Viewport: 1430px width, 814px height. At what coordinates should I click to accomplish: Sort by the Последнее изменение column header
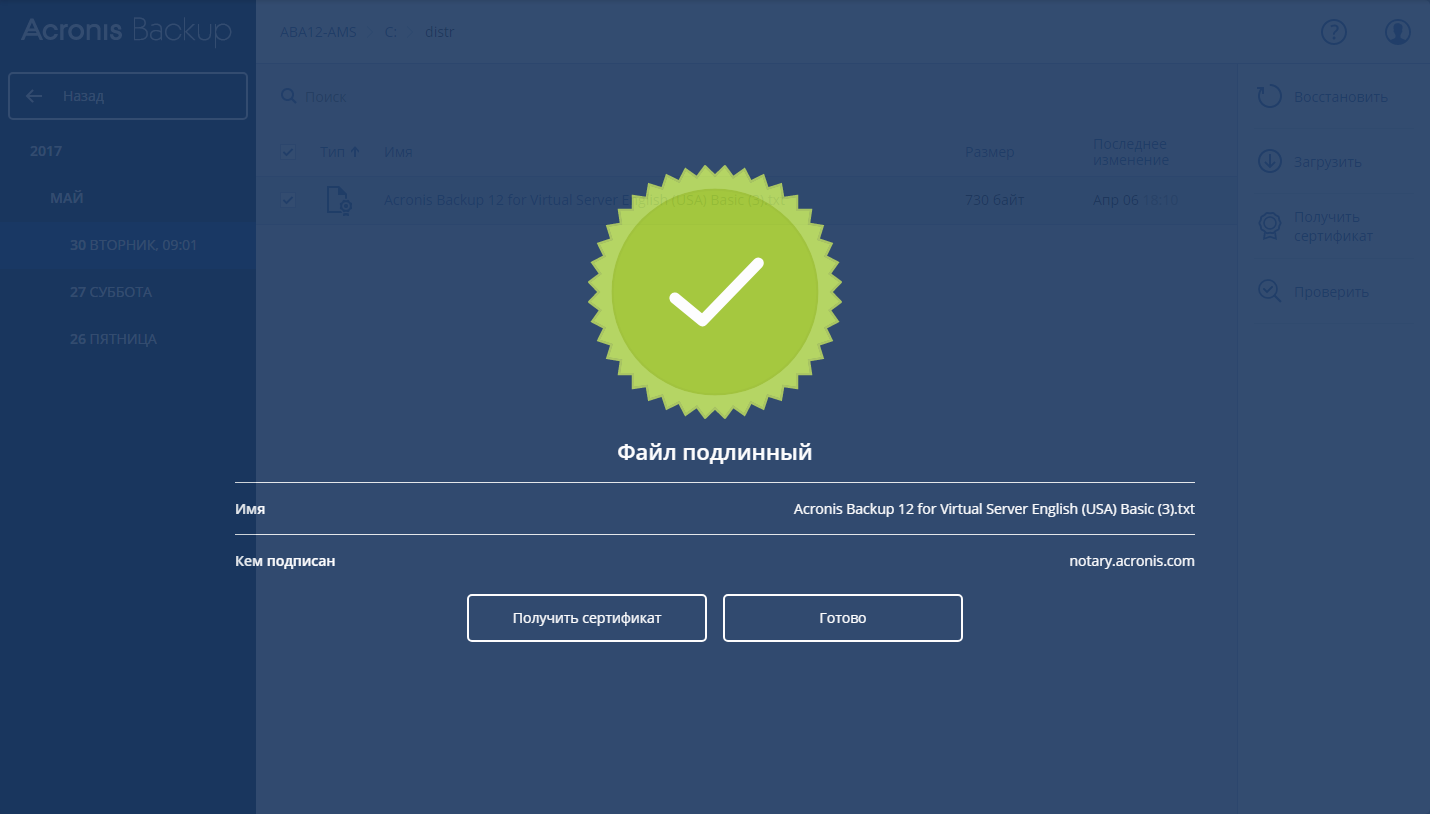[1131, 152]
